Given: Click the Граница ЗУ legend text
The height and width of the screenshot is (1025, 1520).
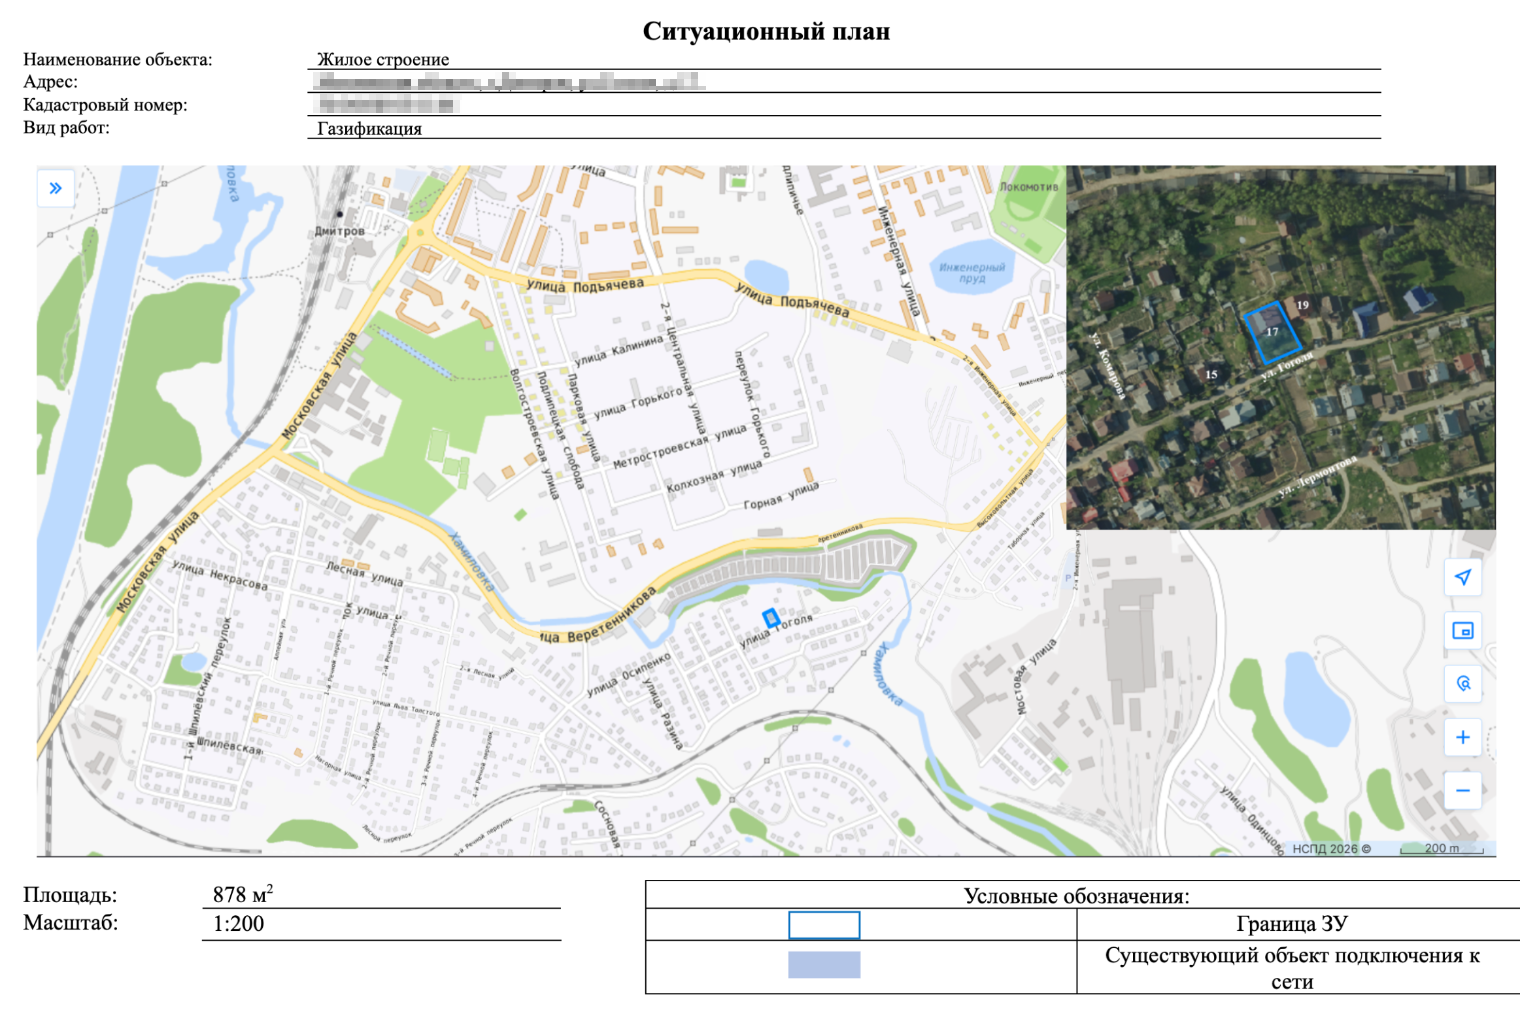Looking at the screenshot, I should point(1292,924).
